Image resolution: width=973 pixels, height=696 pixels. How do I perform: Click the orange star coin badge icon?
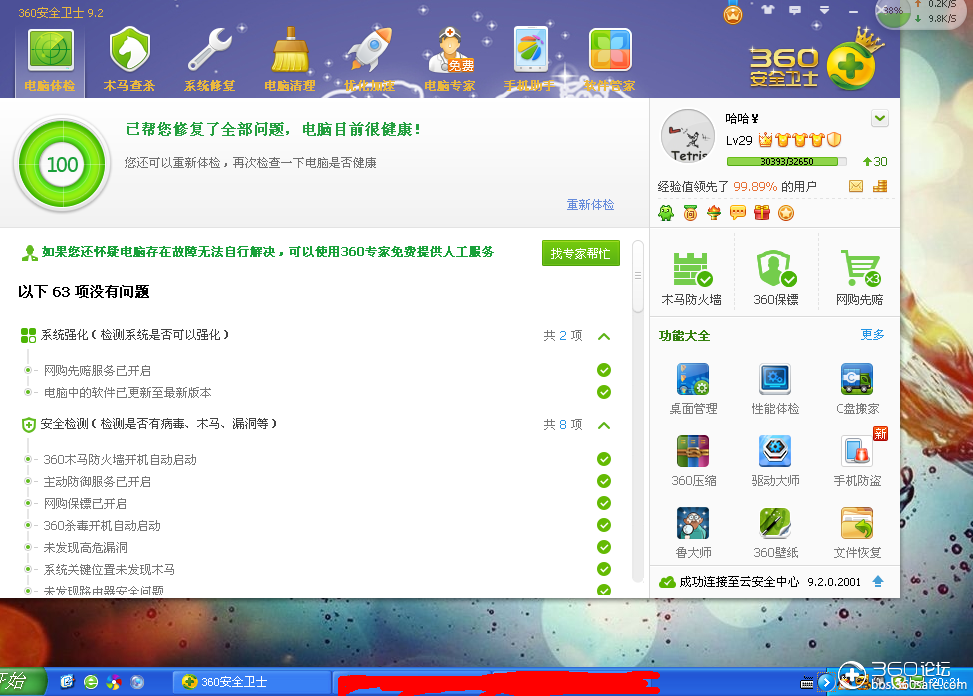pyautogui.click(x=786, y=213)
